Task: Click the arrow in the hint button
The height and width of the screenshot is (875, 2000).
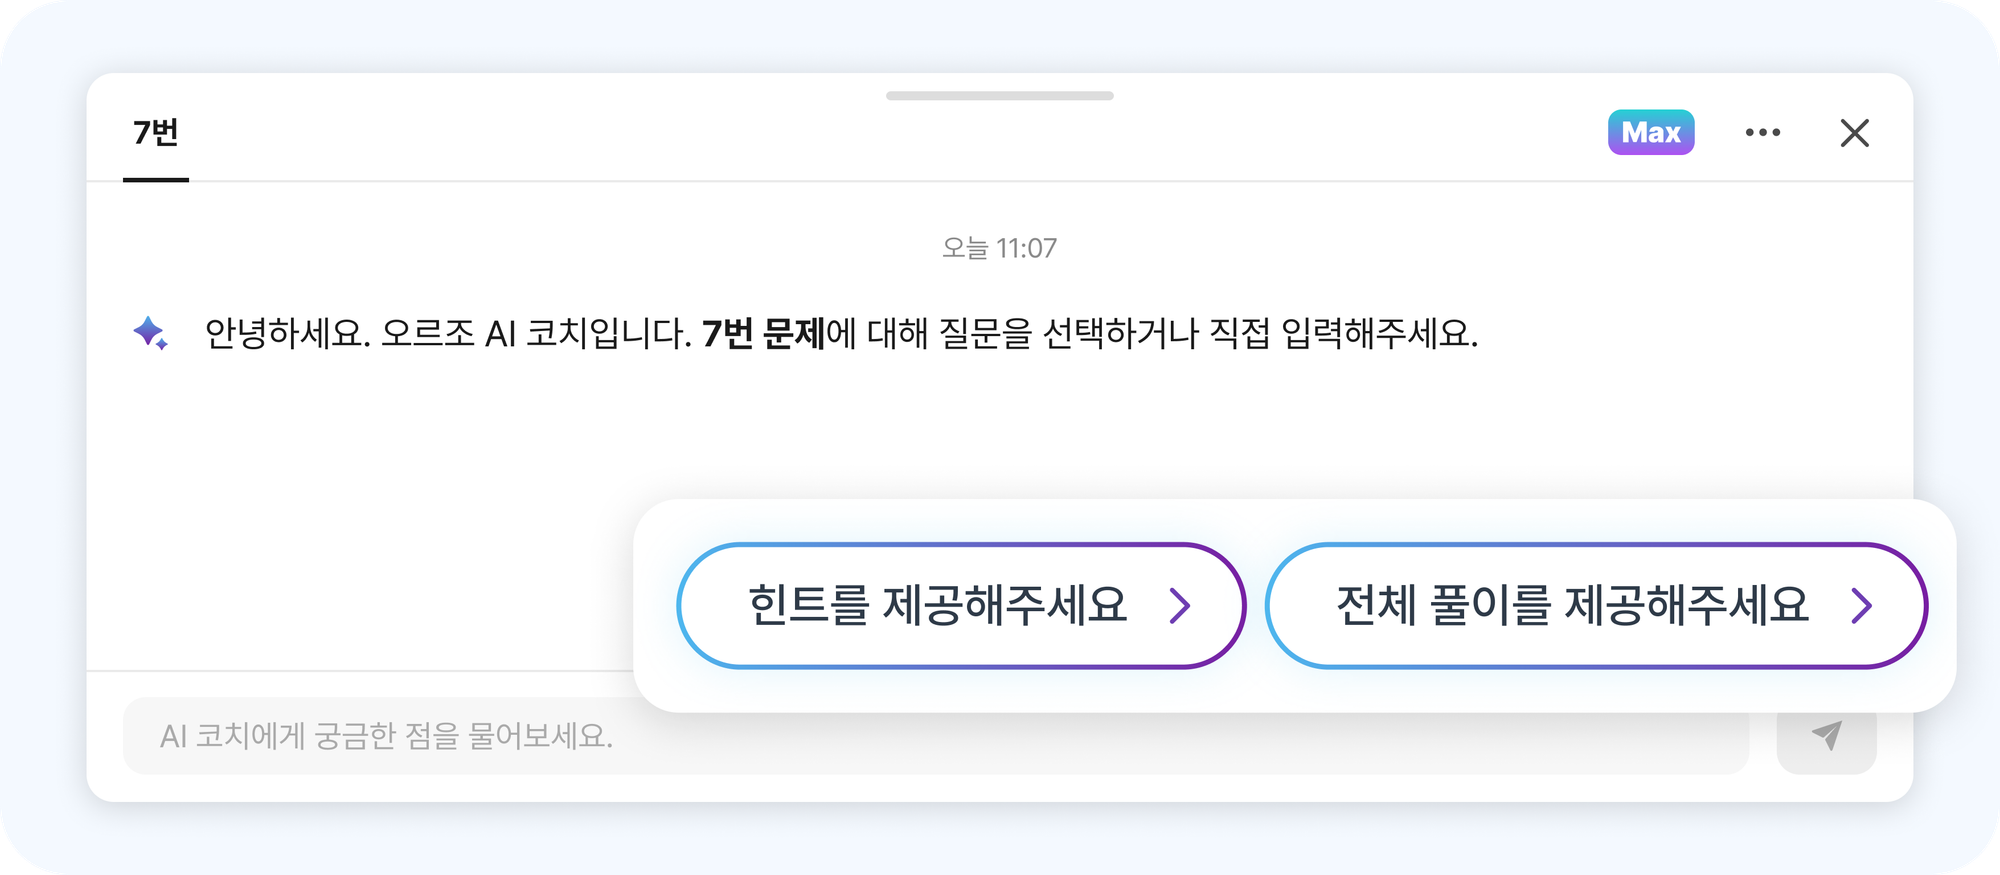Action: 1180,605
